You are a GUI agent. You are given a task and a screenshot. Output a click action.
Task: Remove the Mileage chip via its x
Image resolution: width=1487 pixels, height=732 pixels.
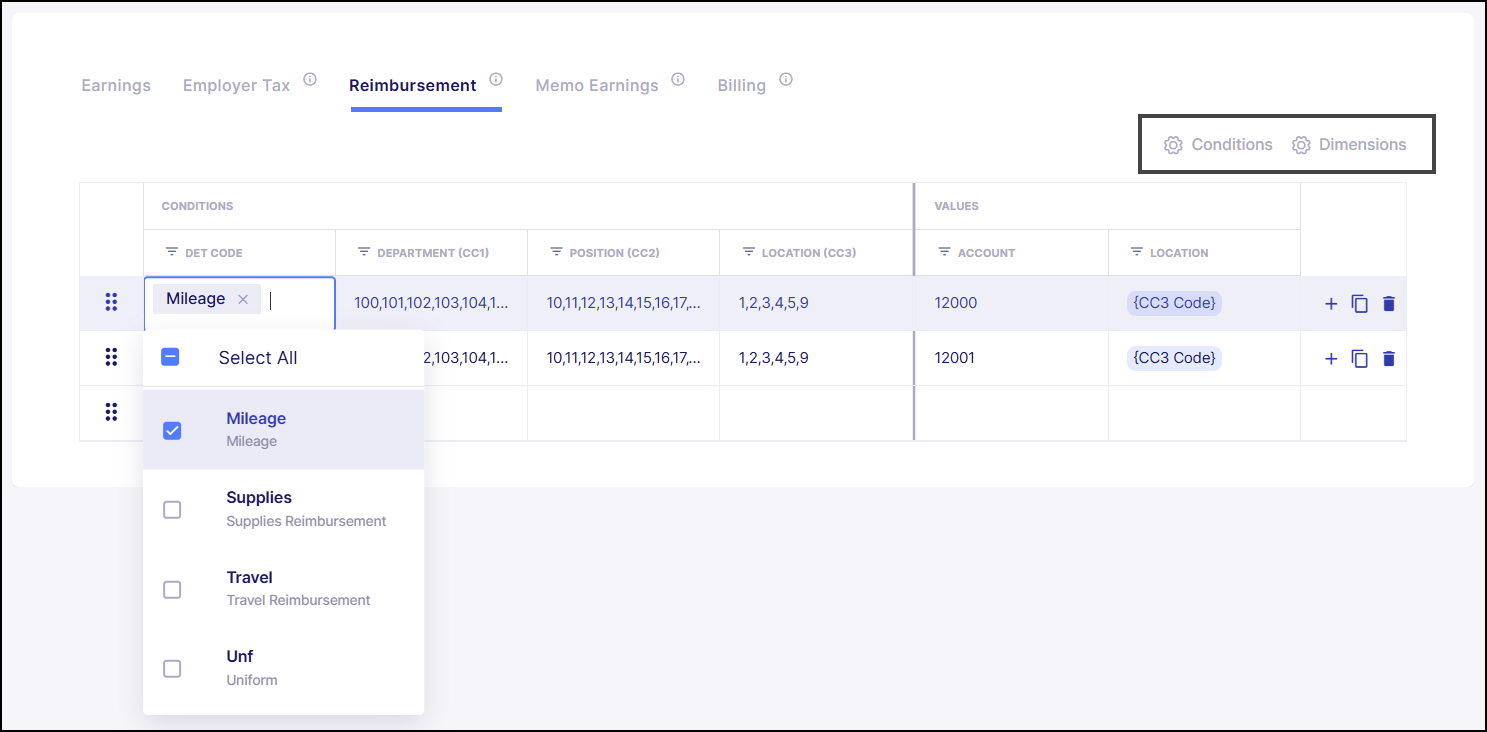click(x=243, y=298)
